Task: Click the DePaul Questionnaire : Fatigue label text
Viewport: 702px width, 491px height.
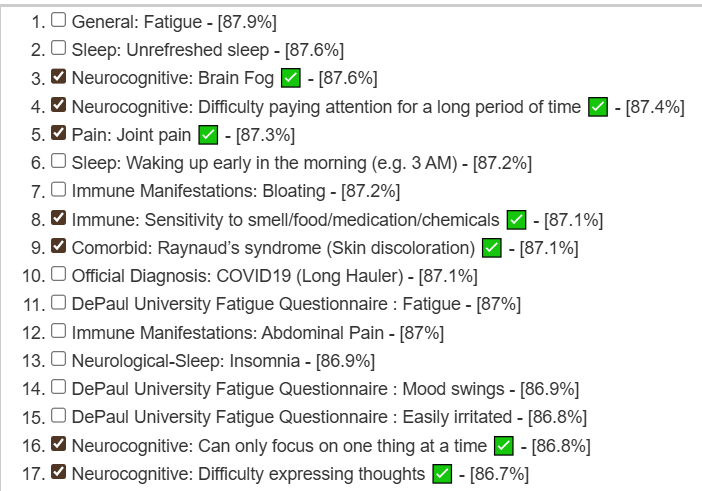Action: (266, 304)
